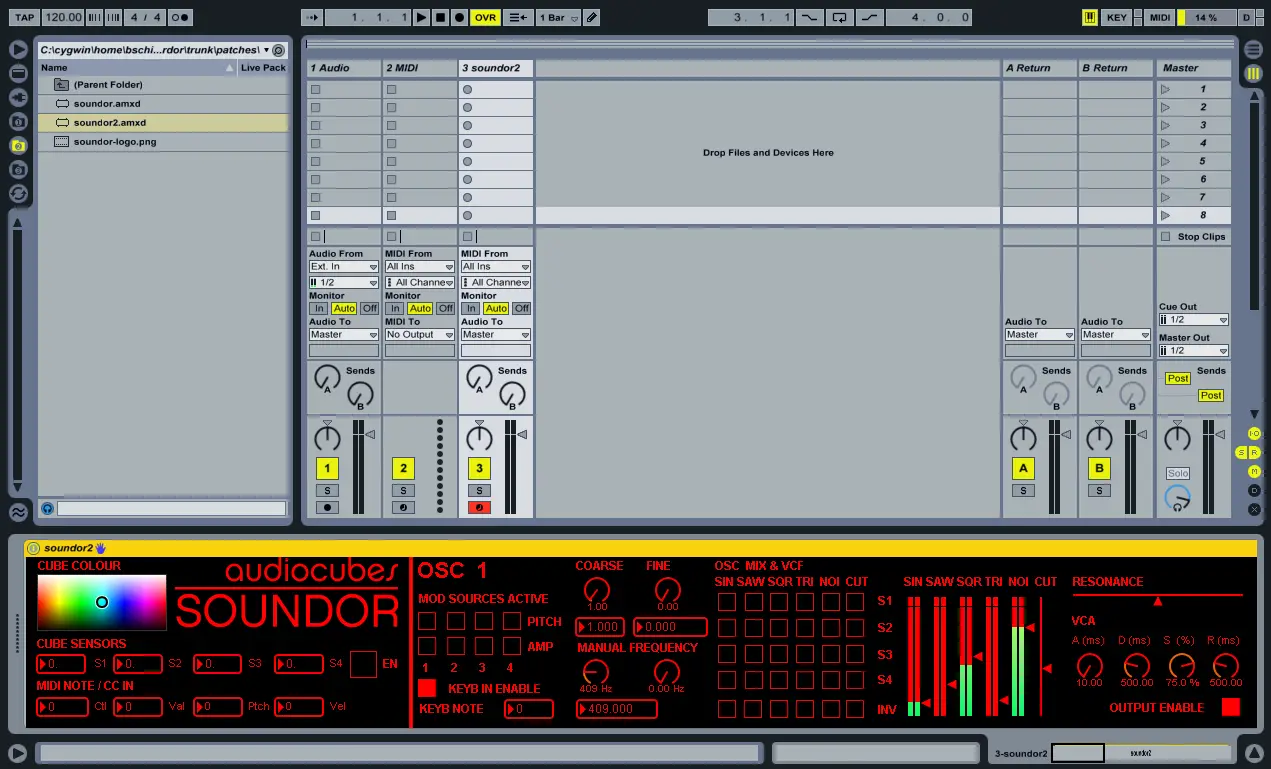
Task: Select the 3 soundor2 track header
Action: pyautogui.click(x=496, y=68)
